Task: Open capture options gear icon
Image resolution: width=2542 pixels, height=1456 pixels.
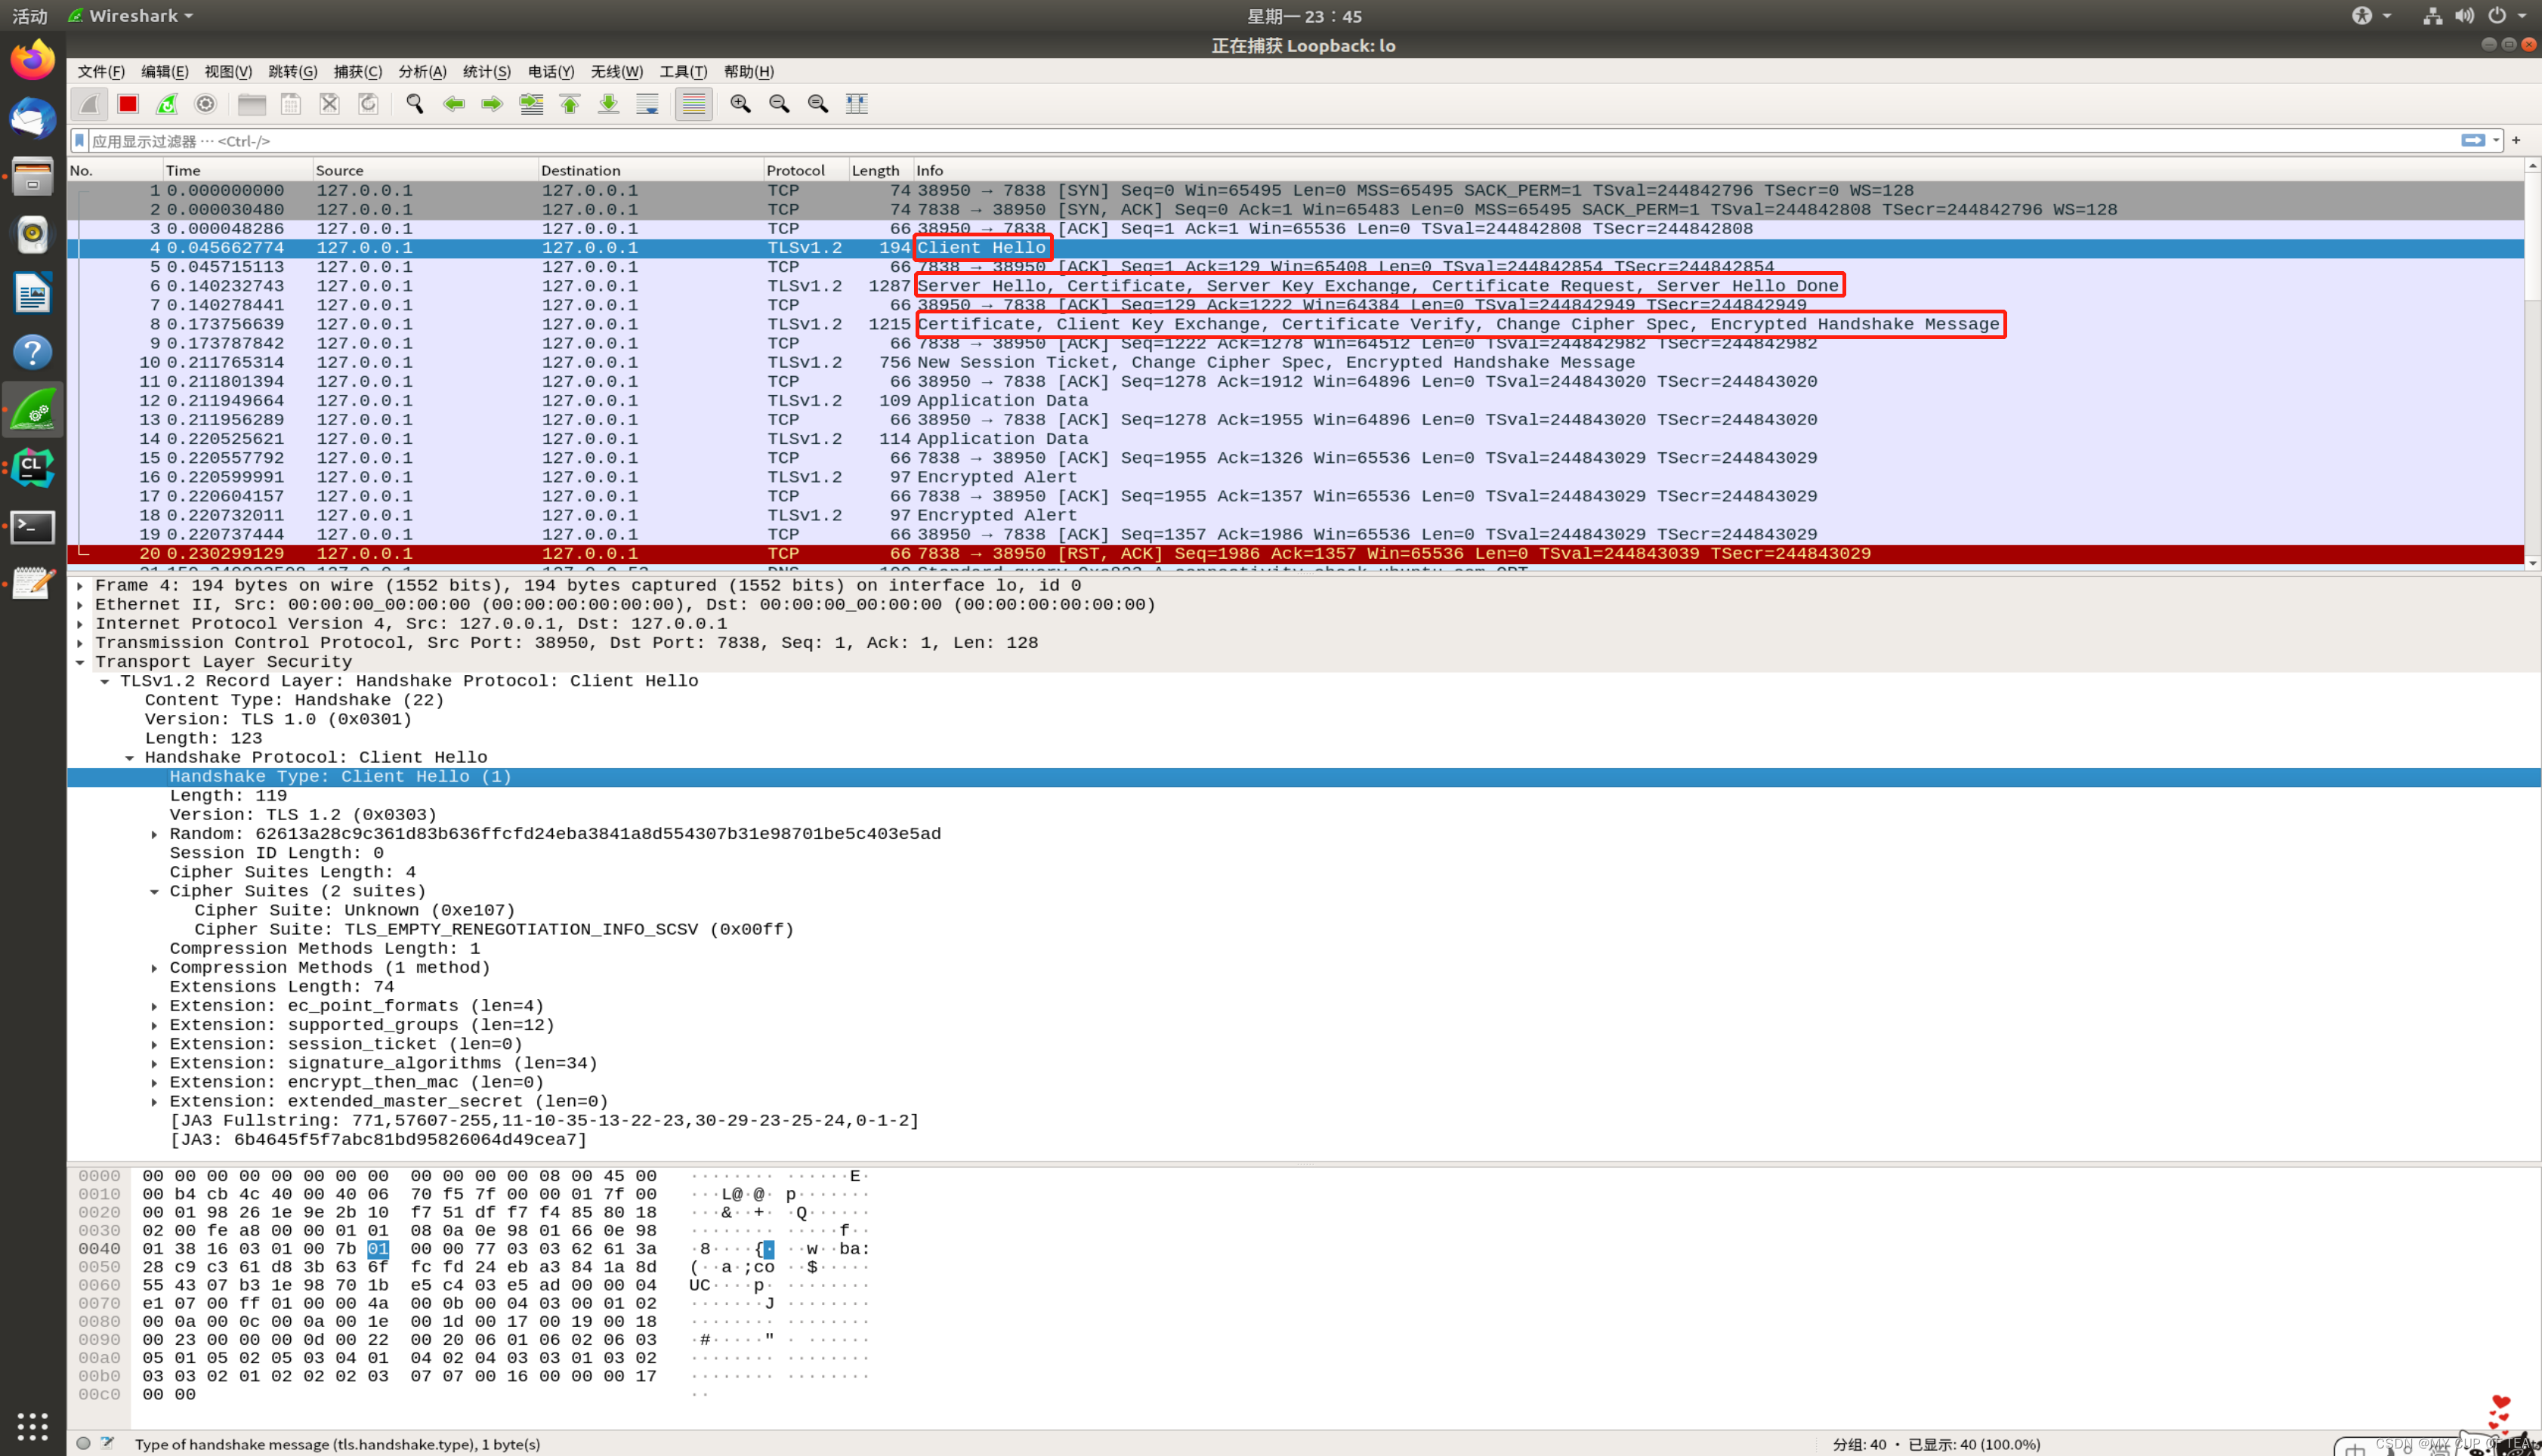Action: coord(205,104)
